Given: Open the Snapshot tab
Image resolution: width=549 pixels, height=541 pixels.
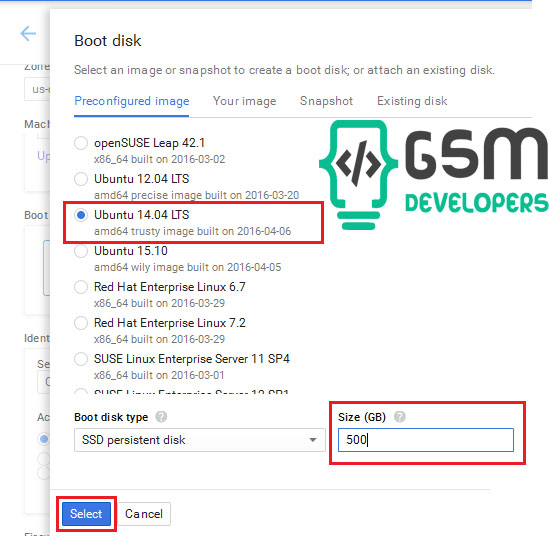Looking at the screenshot, I should [326, 101].
